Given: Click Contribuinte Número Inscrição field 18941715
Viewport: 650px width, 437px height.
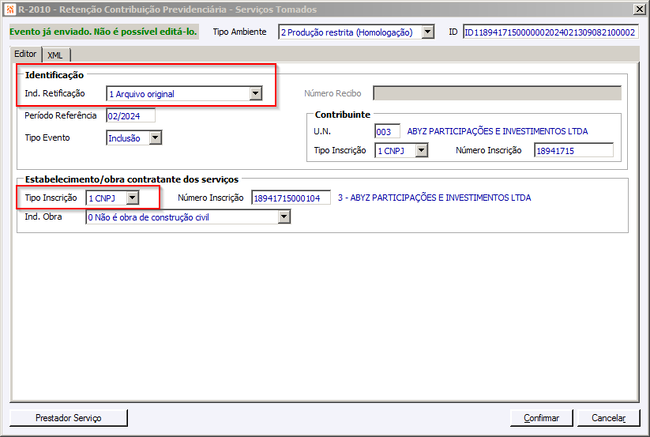Looking at the screenshot, I should [x=574, y=151].
